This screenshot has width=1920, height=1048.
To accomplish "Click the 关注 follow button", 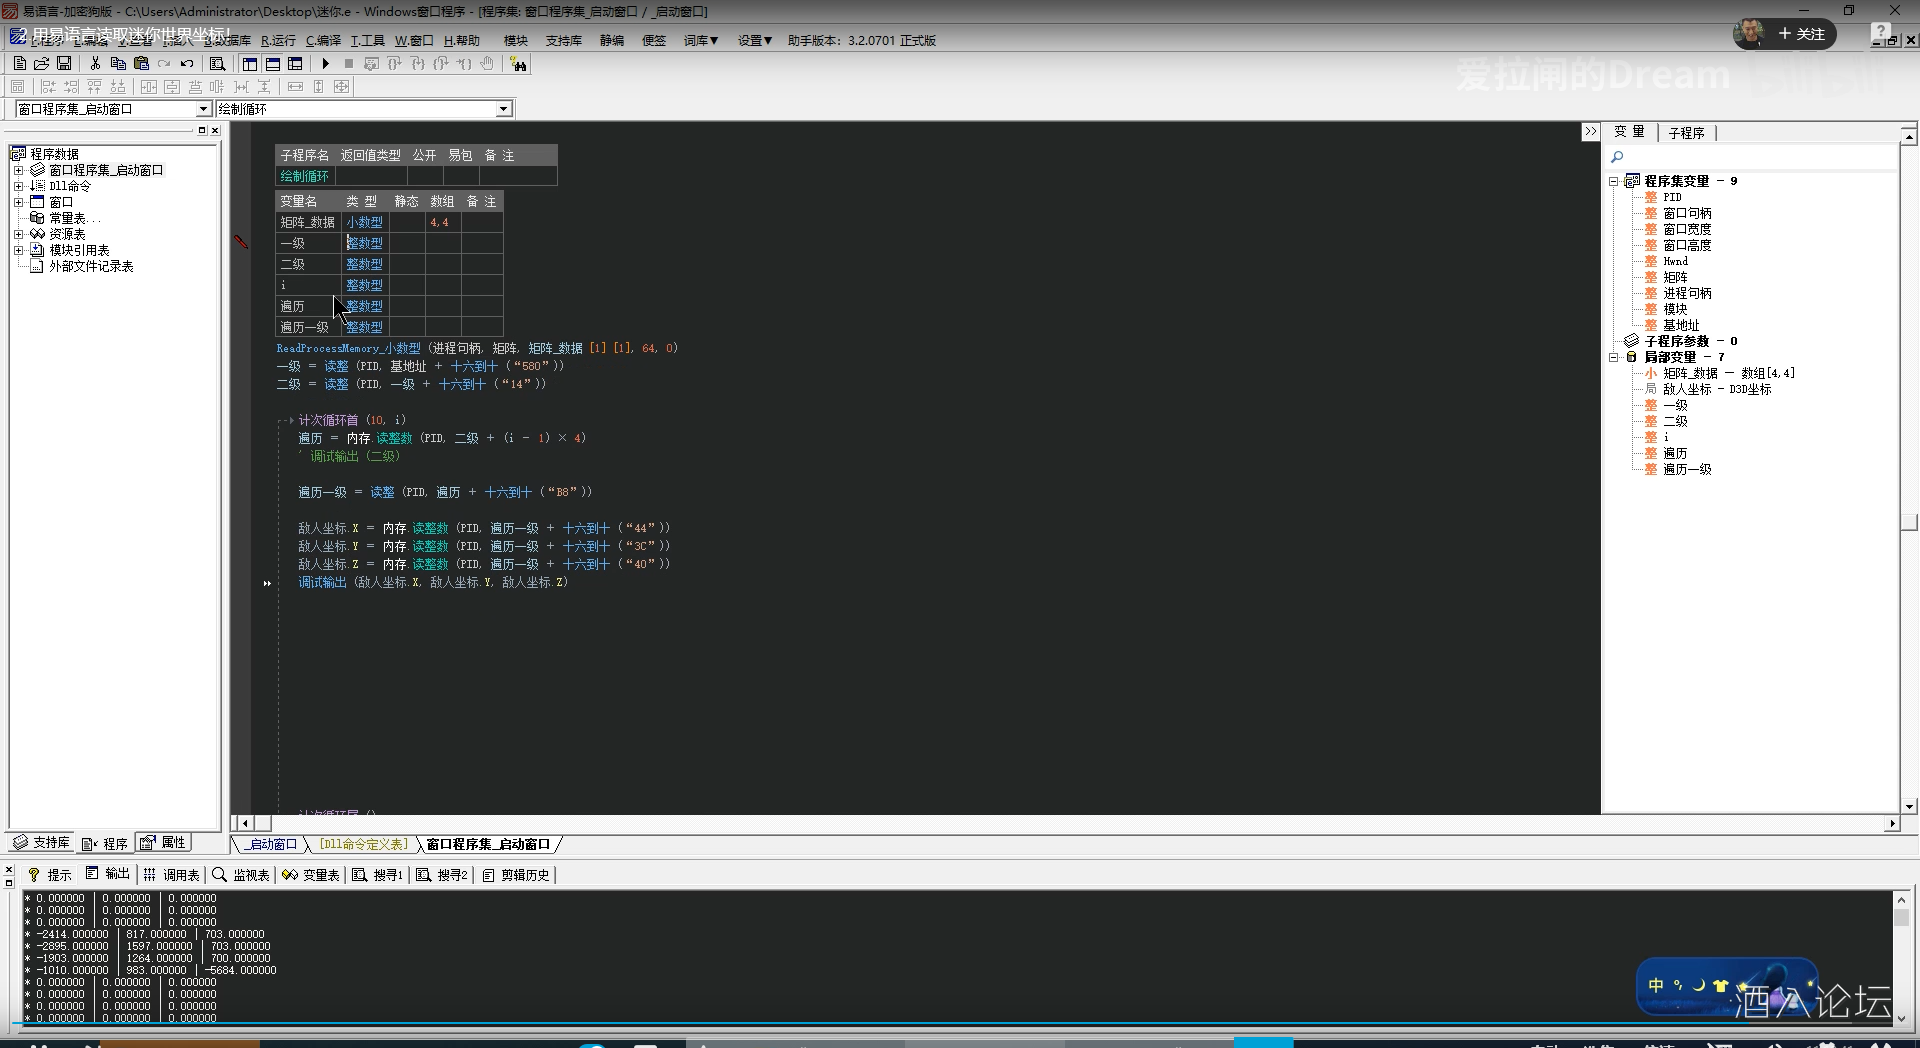I will [1801, 34].
